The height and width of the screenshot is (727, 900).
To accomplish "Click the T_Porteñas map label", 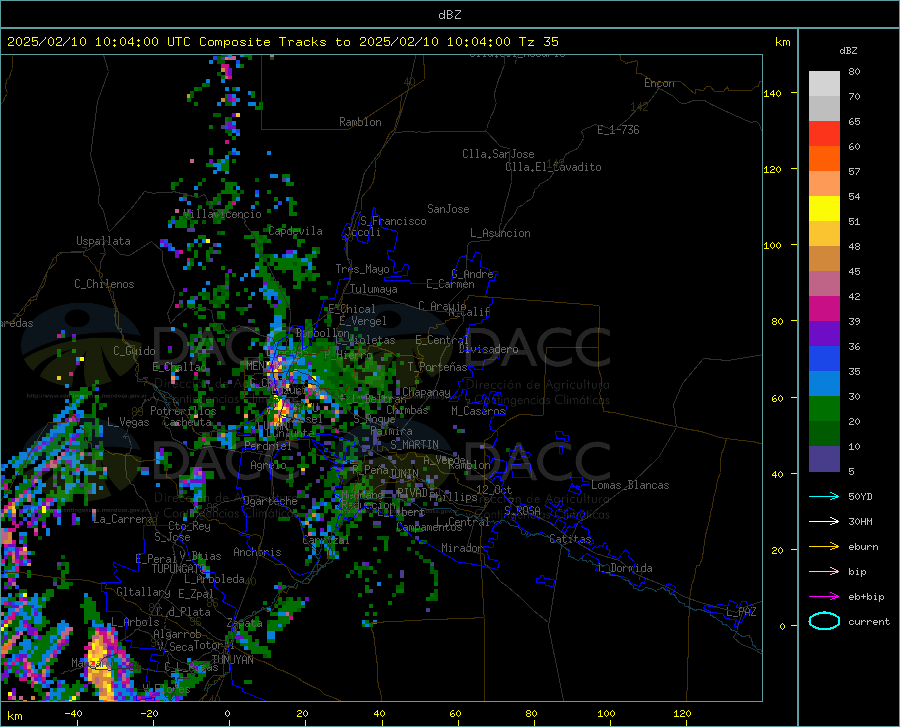I will tap(437, 367).
